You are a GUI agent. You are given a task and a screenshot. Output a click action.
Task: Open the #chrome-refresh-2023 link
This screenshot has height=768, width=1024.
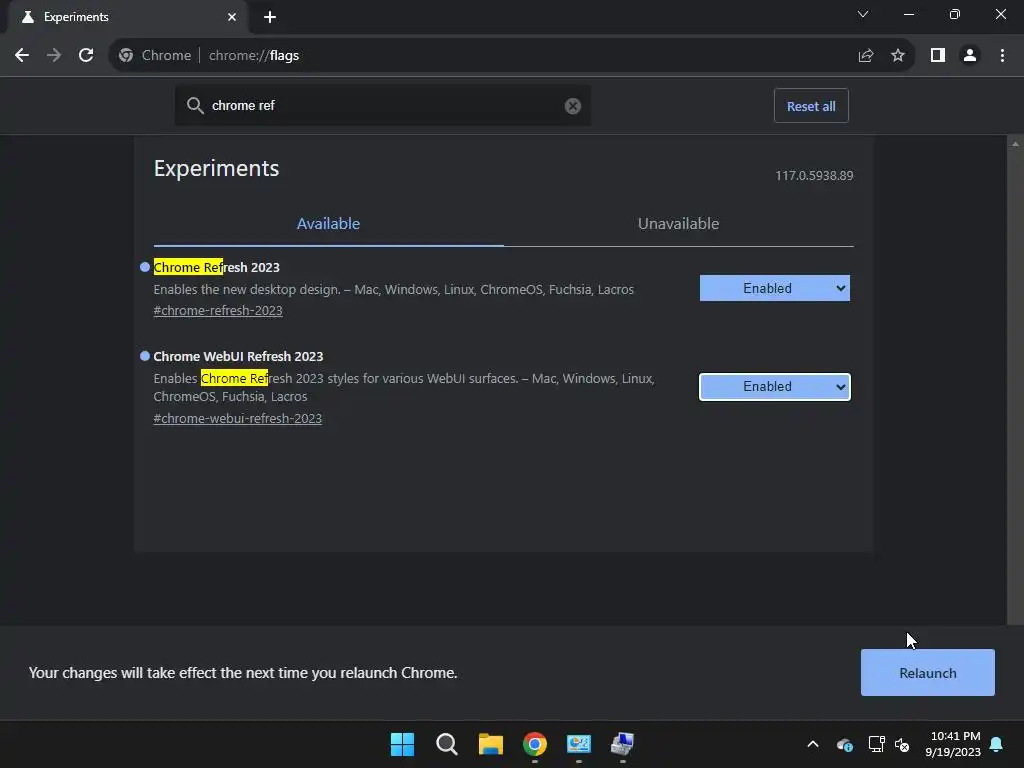coord(218,311)
